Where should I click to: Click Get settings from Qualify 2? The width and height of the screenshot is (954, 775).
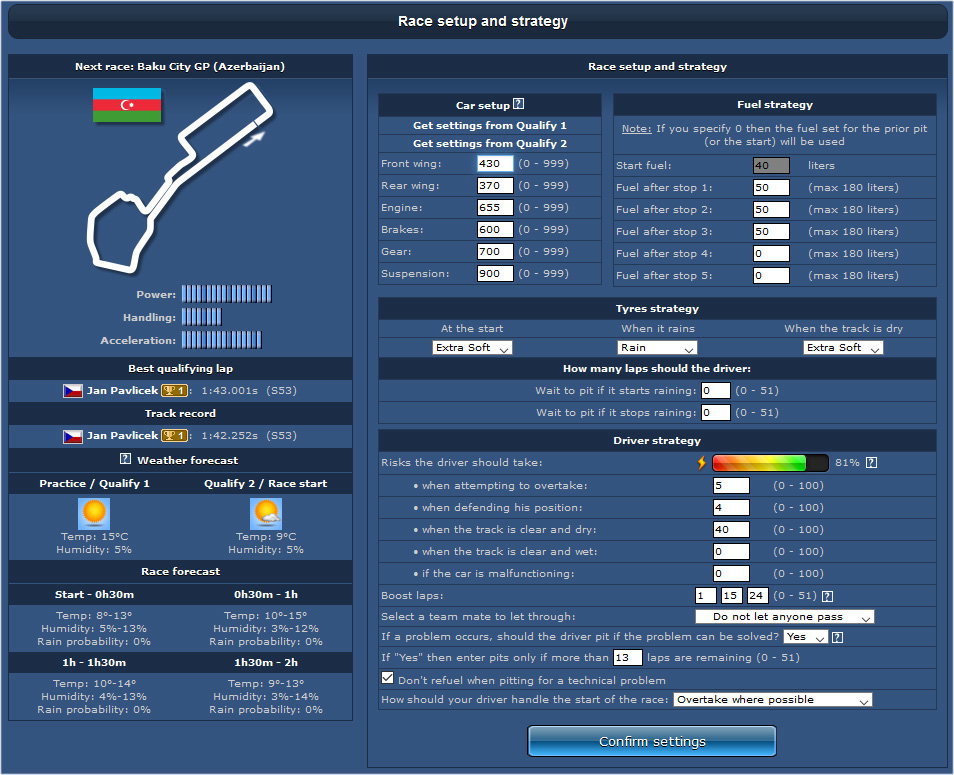(489, 143)
